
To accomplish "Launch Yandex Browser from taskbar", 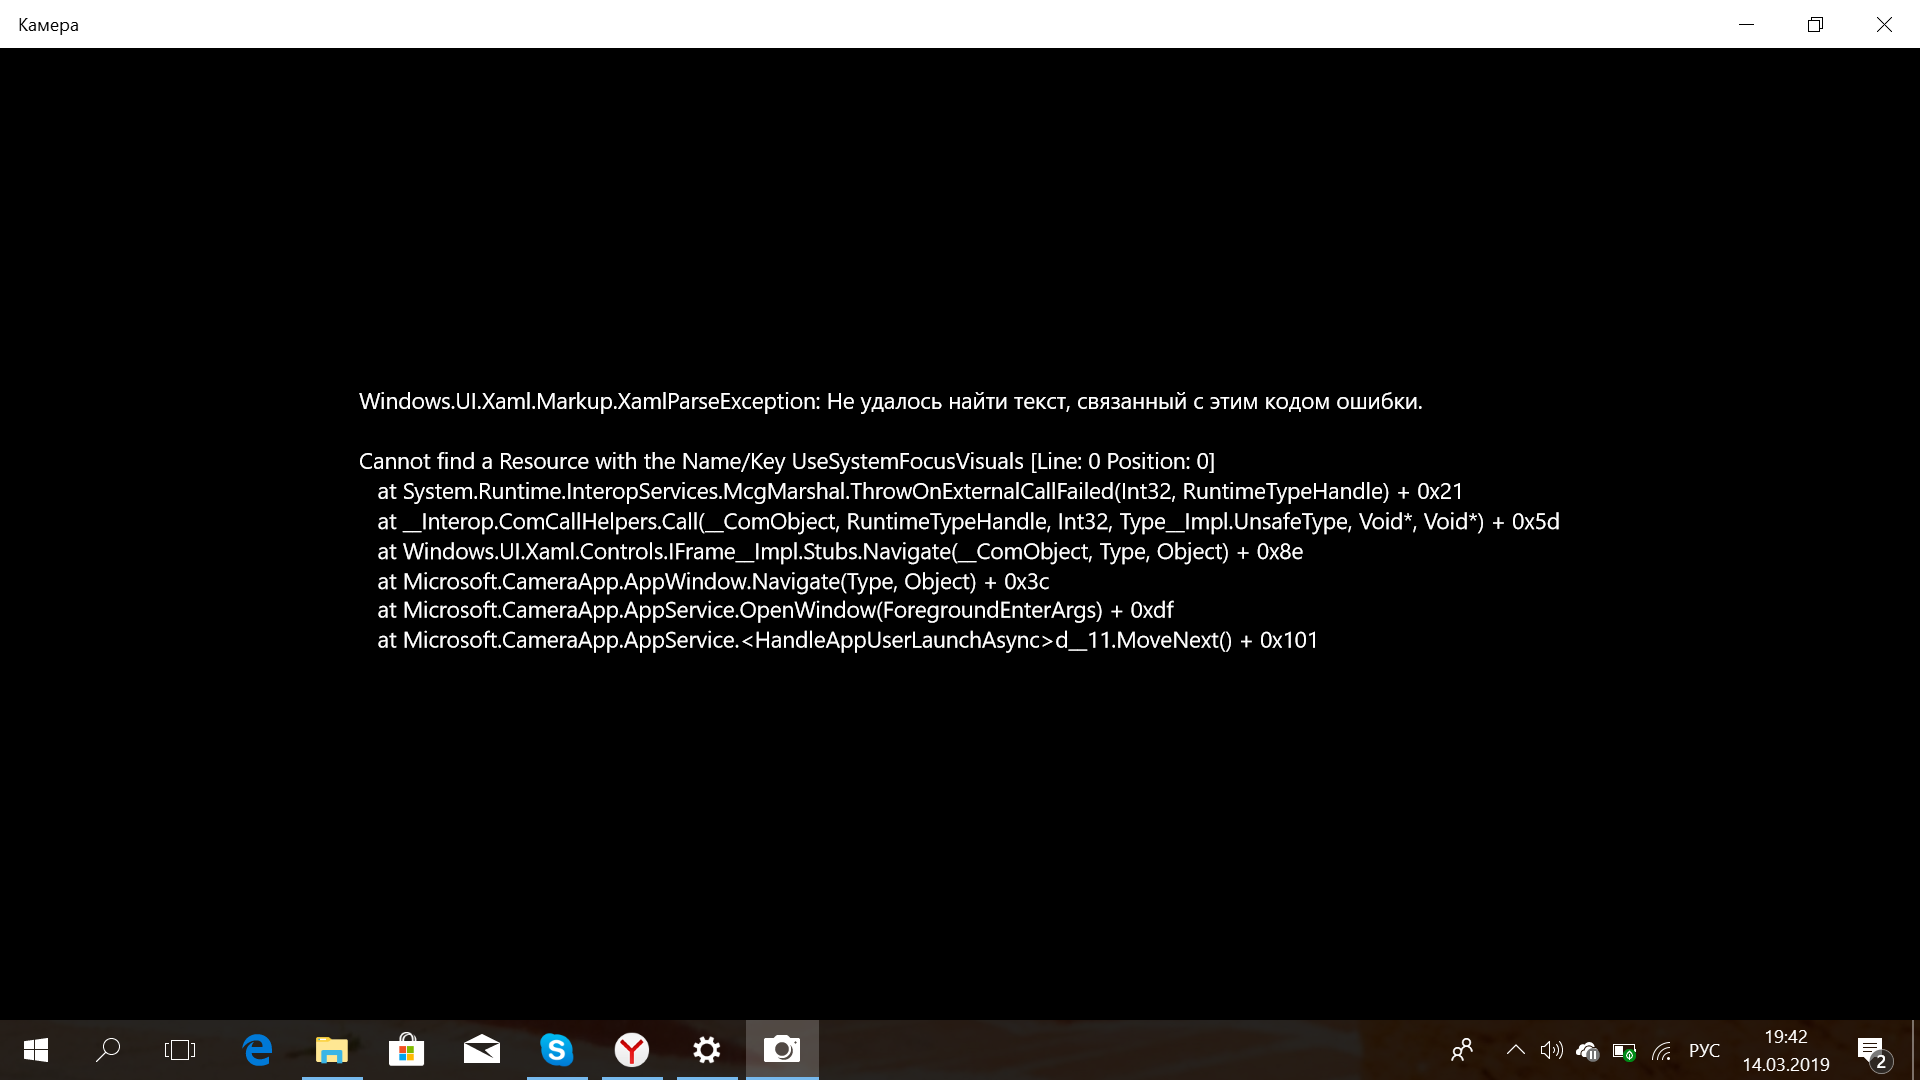I will 632,1050.
